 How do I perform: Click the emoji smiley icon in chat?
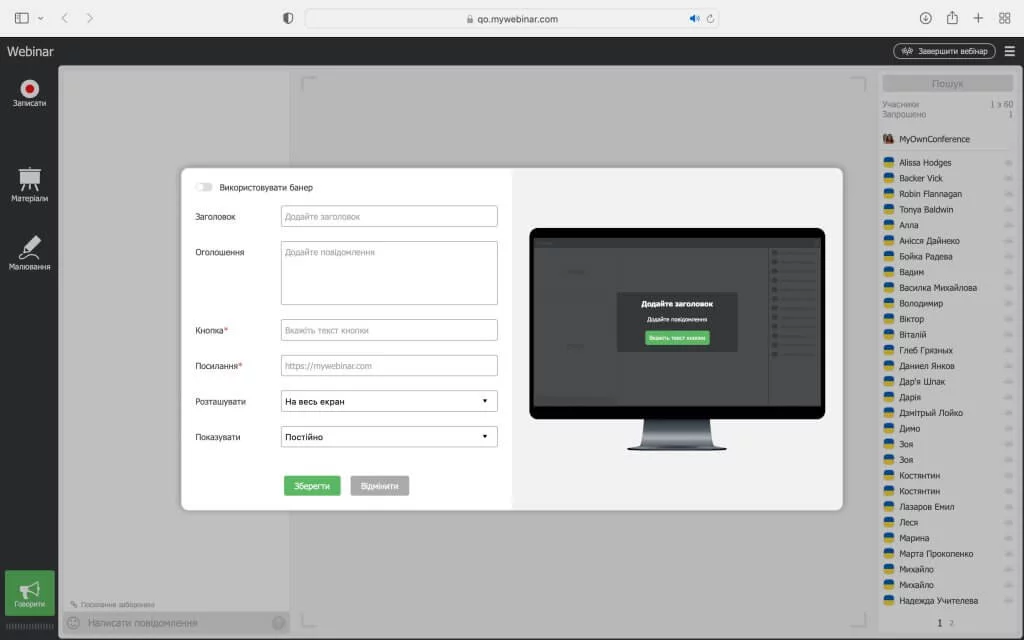pos(73,623)
